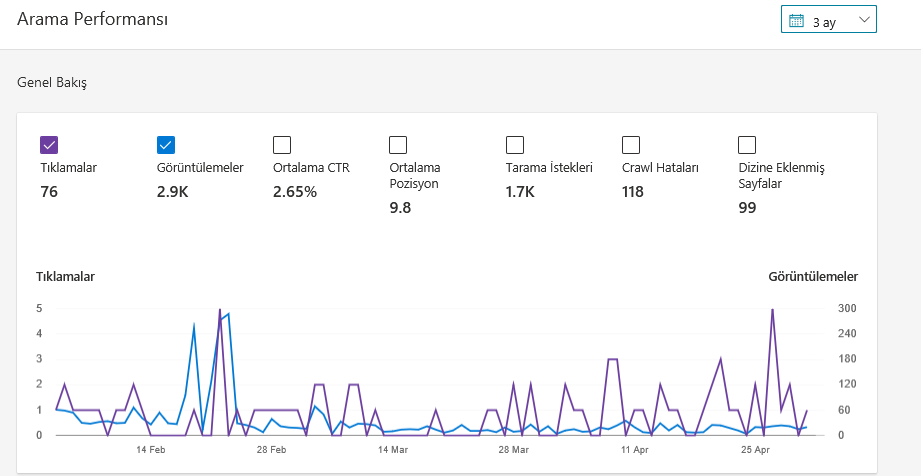
Task: Uncheck the blue Görüntülemeler checkbox
Action: point(166,145)
